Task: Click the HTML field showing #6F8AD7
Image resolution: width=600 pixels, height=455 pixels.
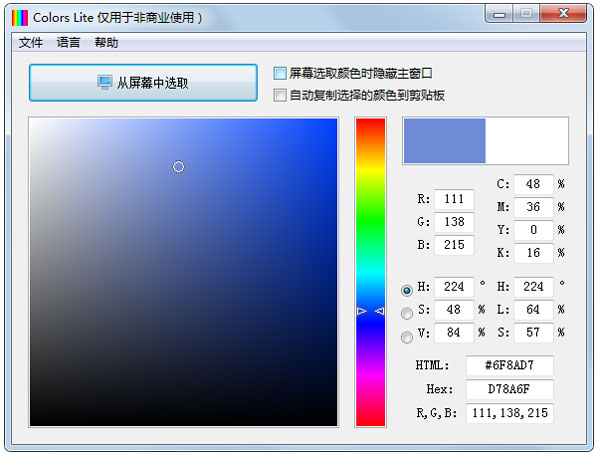Action: pos(510,365)
